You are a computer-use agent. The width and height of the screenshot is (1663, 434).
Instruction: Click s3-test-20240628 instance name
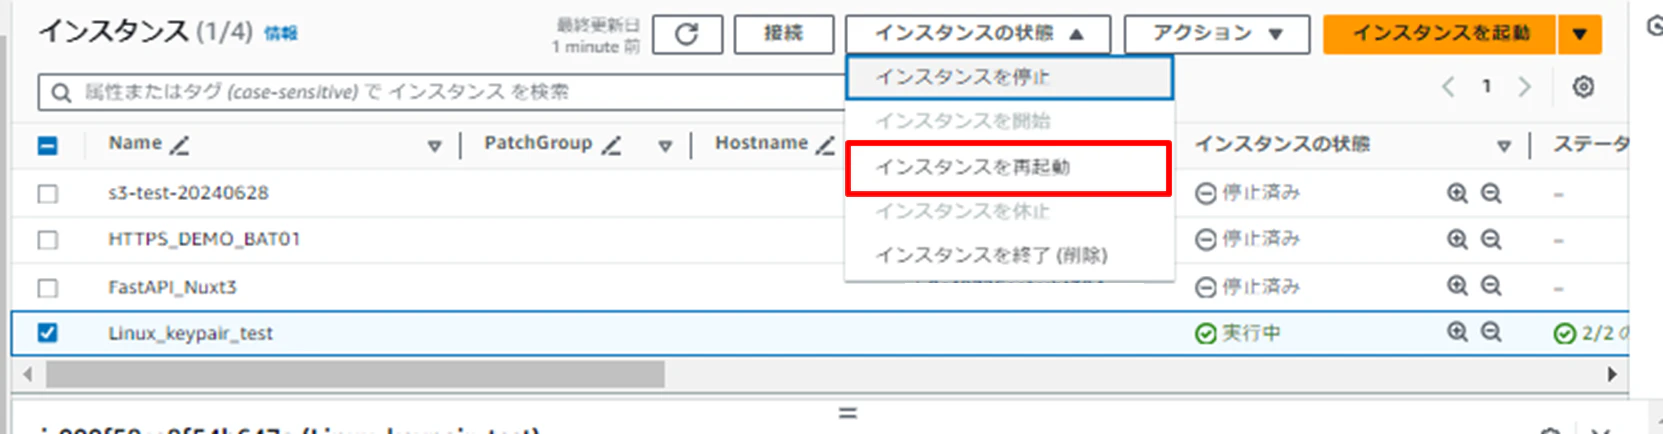(188, 193)
